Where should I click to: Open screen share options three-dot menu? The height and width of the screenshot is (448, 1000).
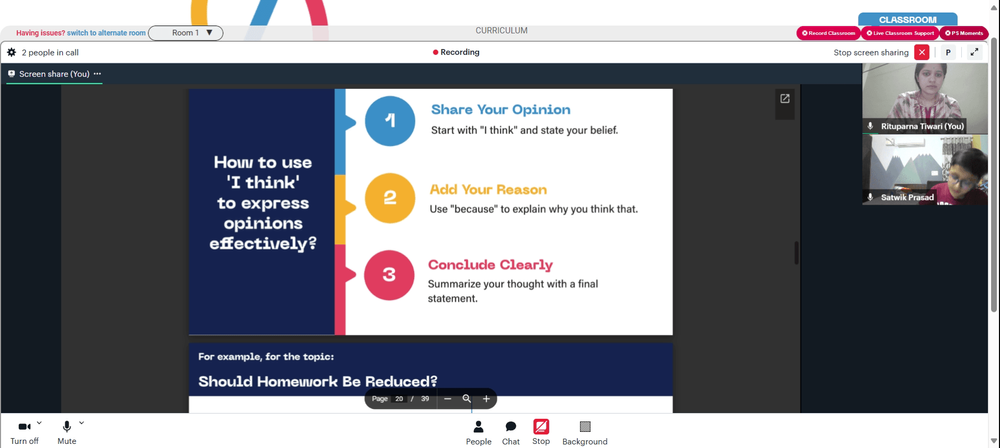coord(97,73)
